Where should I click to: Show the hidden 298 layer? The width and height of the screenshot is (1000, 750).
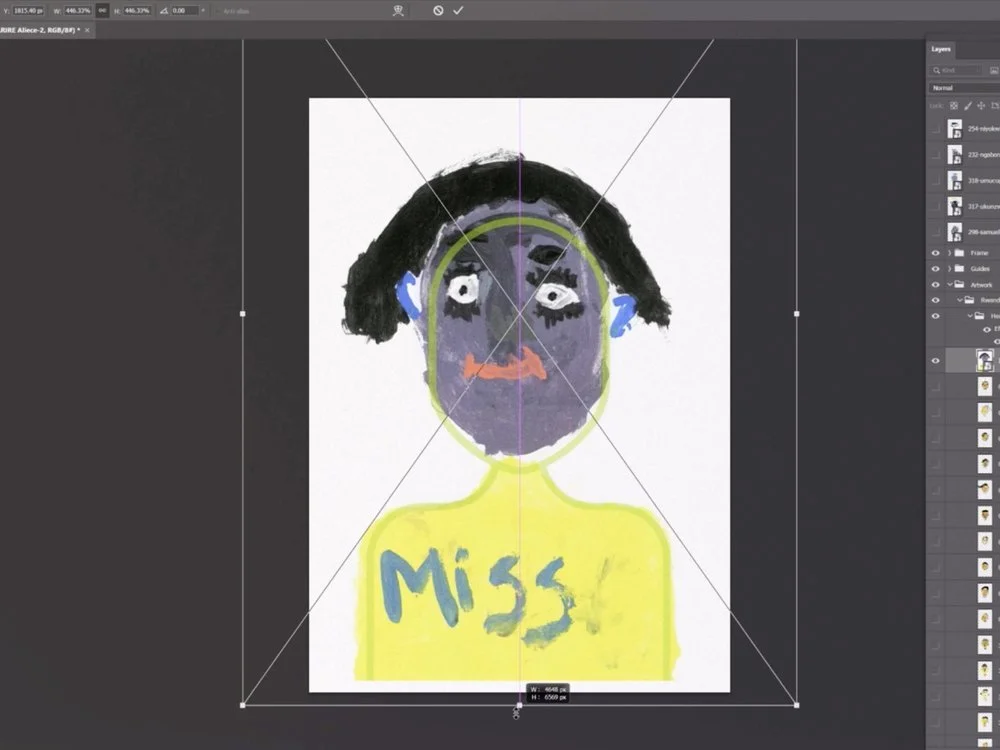tap(936, 232)
